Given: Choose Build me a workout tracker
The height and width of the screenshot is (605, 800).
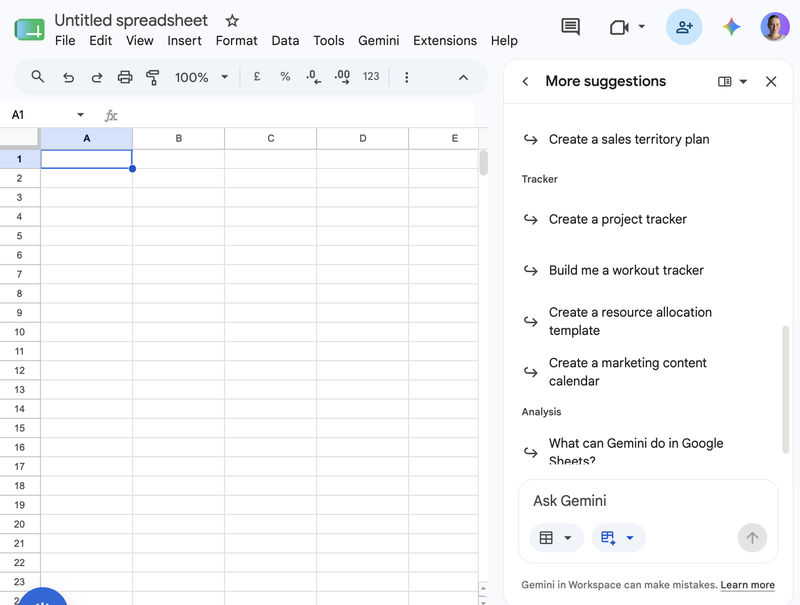Looking at the screenshot, I should point(626,270).
